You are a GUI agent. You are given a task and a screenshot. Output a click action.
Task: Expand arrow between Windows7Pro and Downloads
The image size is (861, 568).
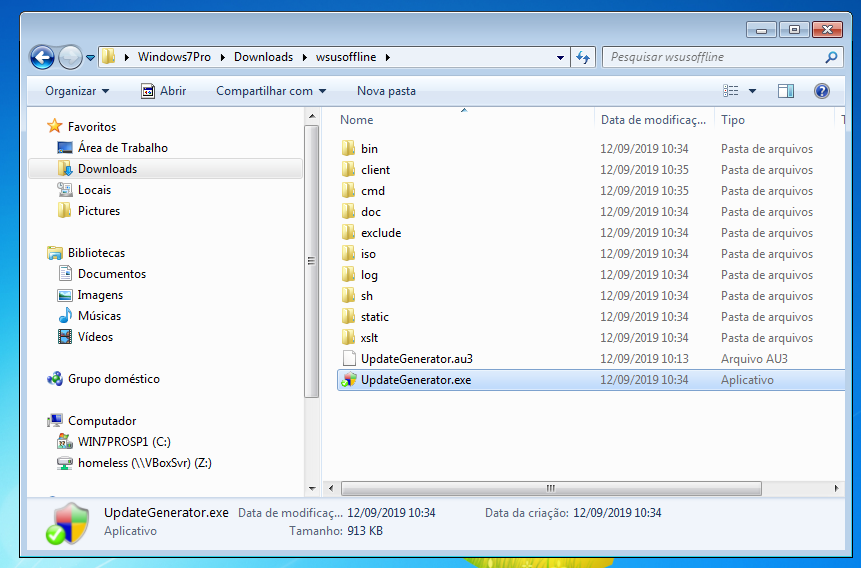click(223, 57)
